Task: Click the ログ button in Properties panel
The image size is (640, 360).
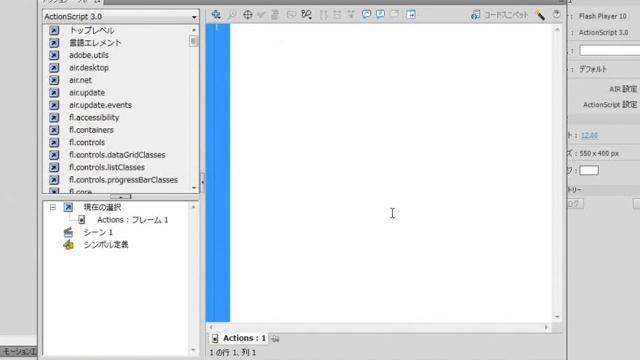Action: tap(575, 204)
